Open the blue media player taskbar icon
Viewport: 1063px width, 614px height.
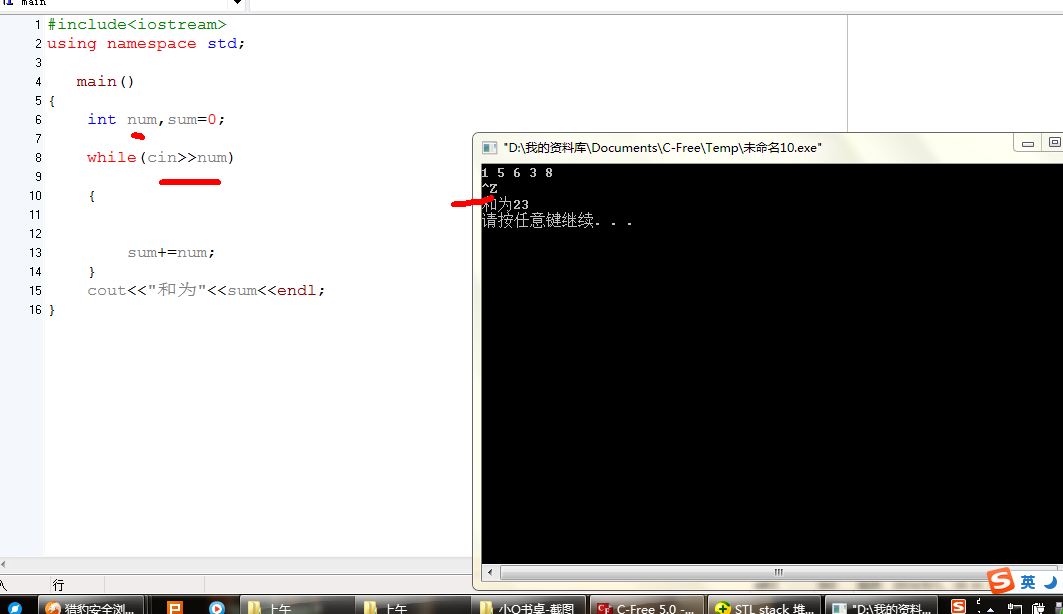point(217,607)
